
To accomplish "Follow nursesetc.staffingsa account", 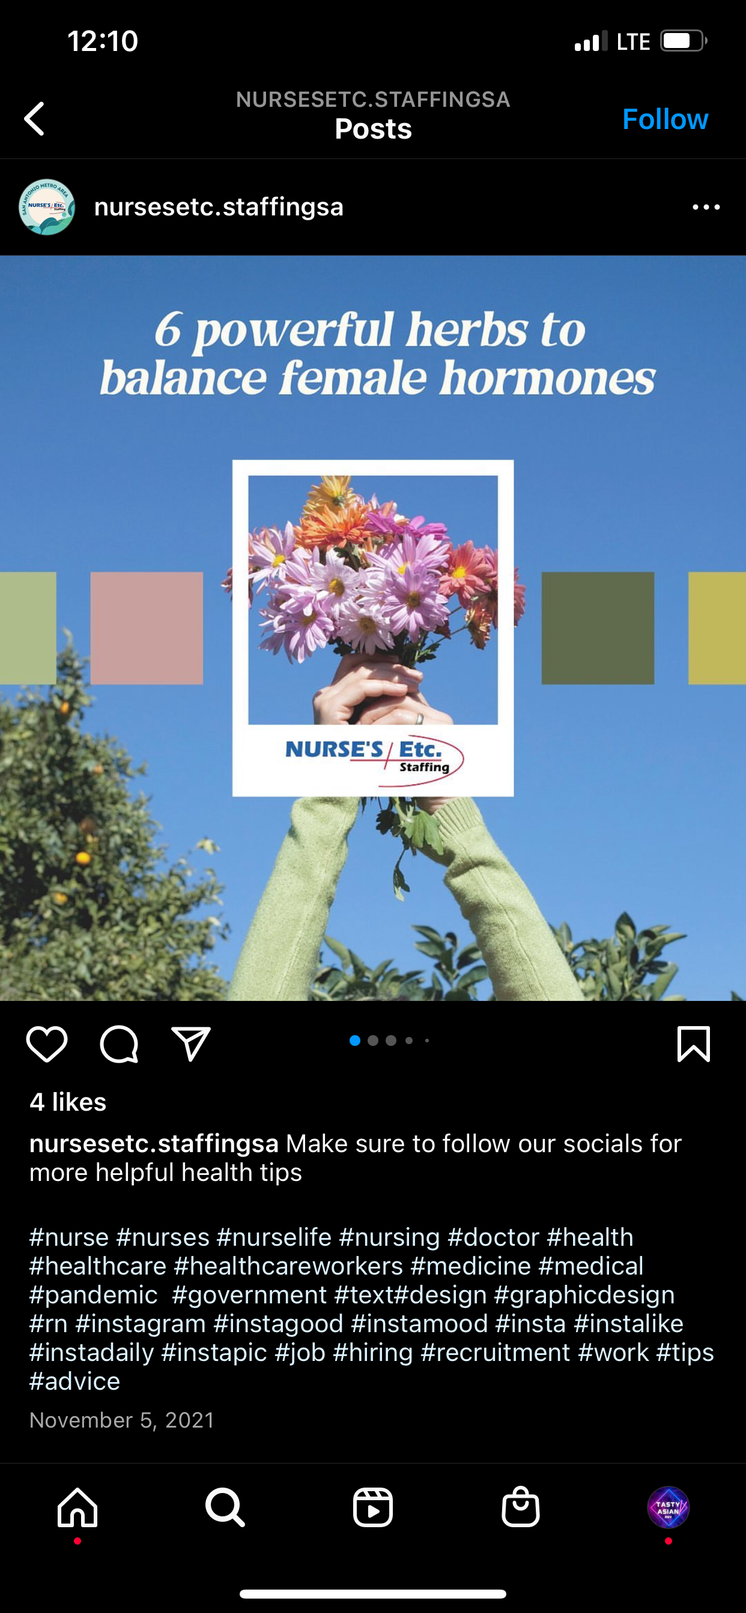I will [665, 119].
